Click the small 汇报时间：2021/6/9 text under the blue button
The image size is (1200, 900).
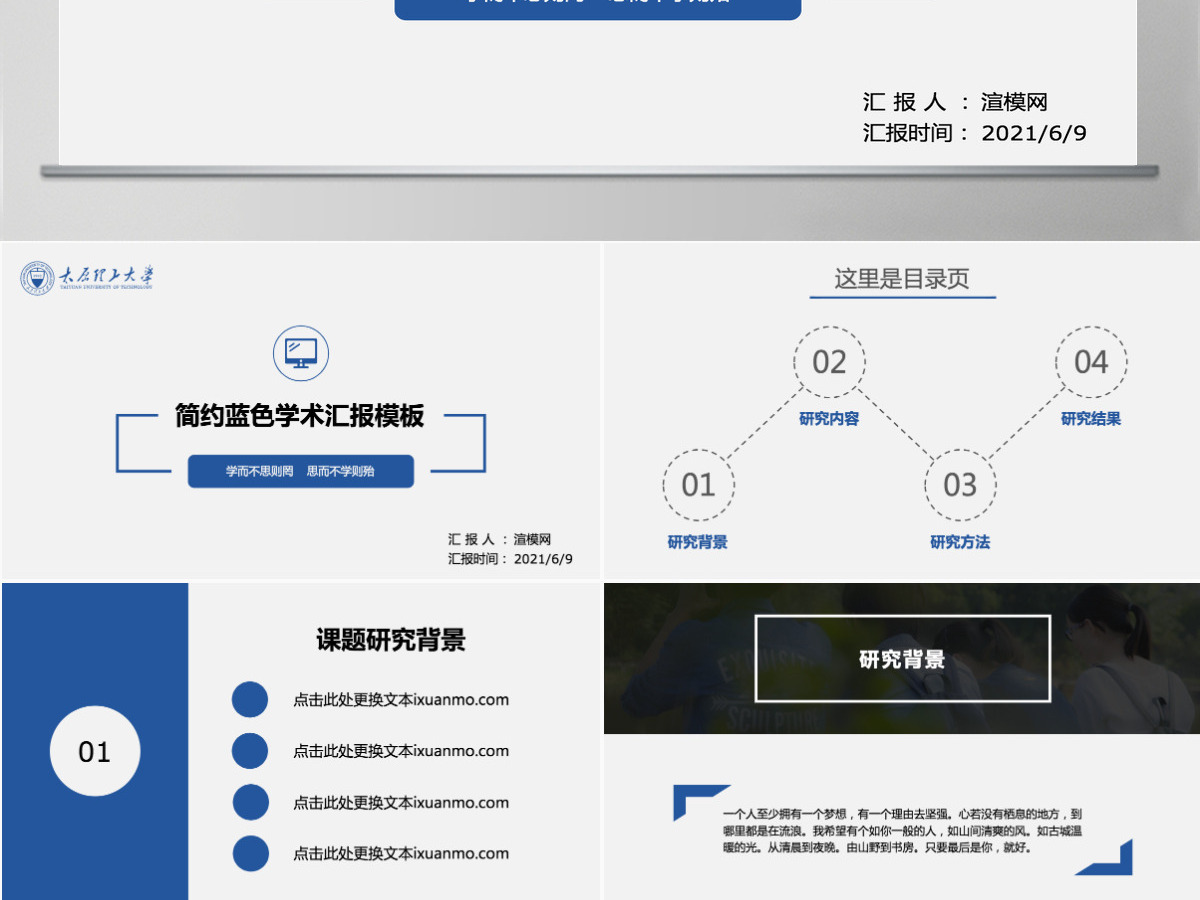point(511,559)
